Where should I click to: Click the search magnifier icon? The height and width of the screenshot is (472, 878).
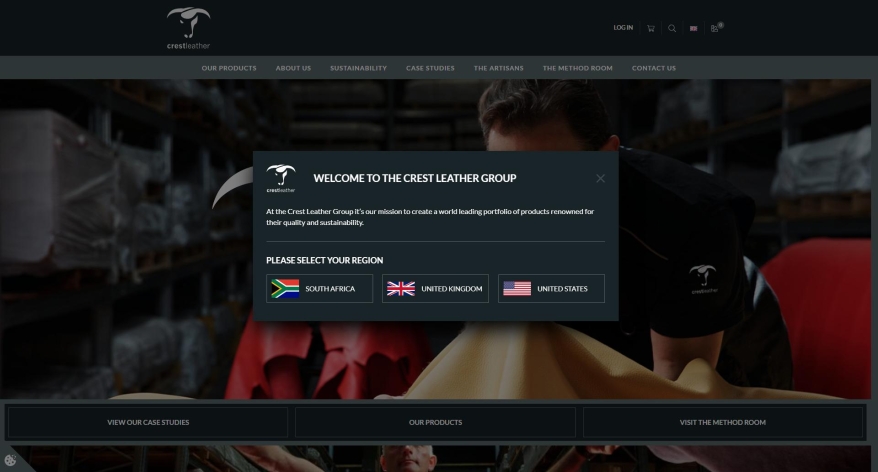pyautogui.click(x=672, y=28)
